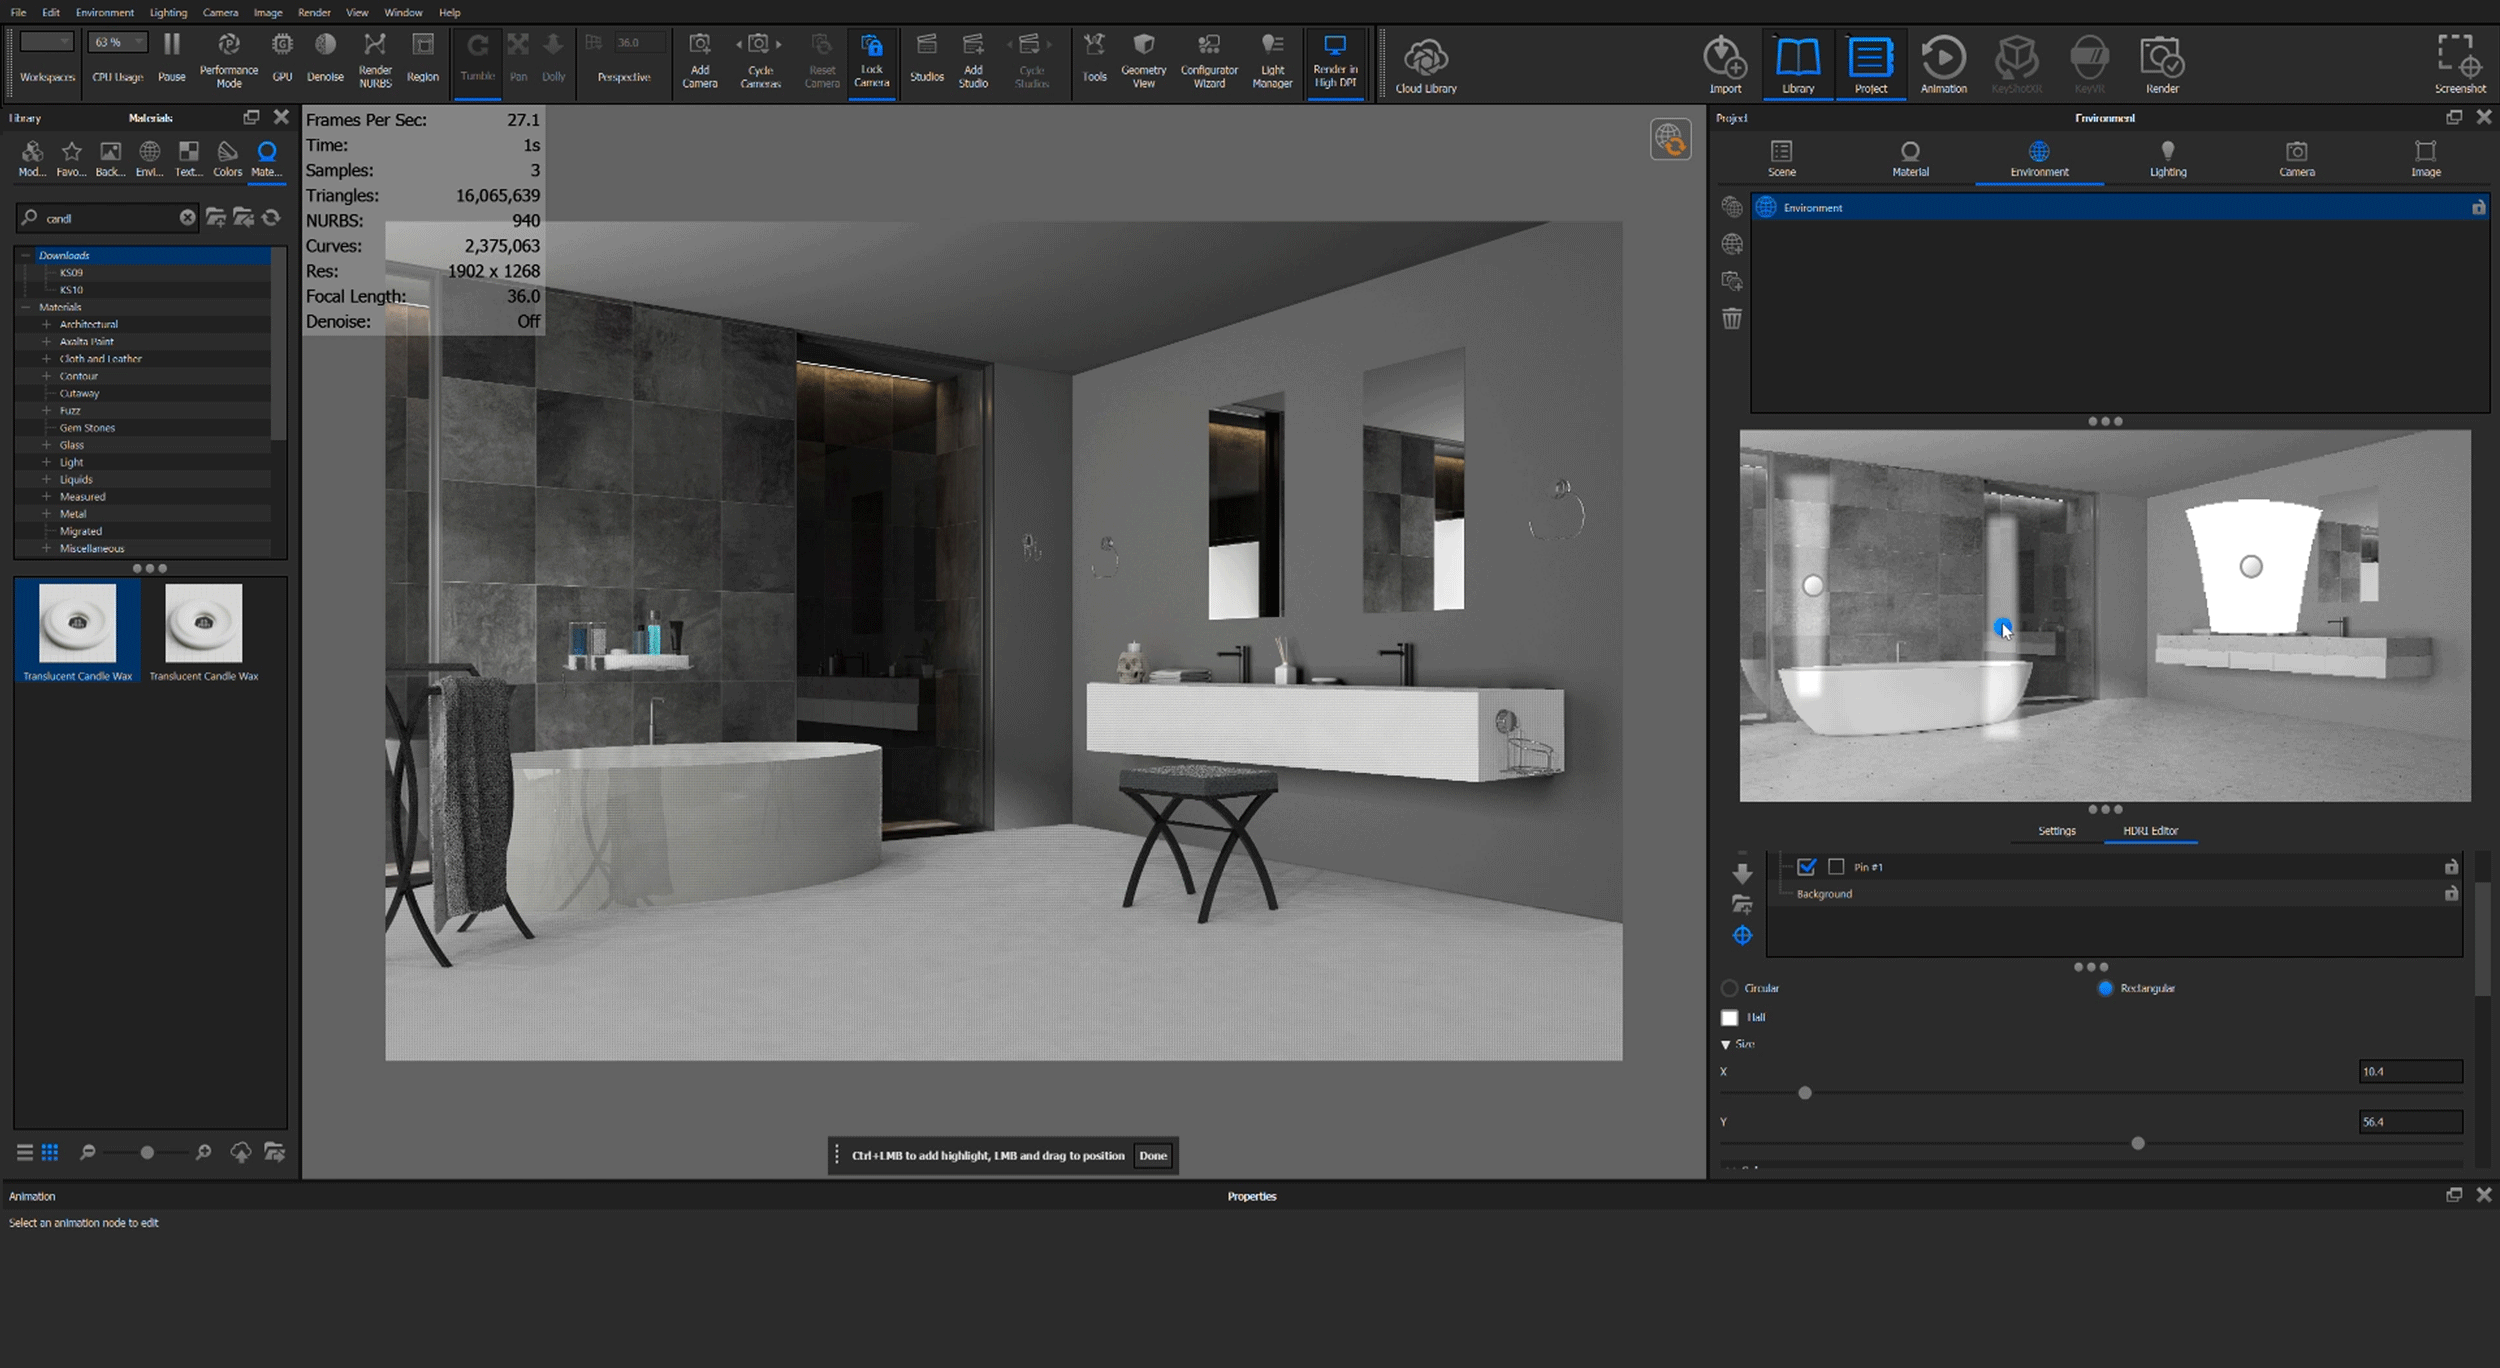Select the Rectangular pin shape

tap(2105, 988)
